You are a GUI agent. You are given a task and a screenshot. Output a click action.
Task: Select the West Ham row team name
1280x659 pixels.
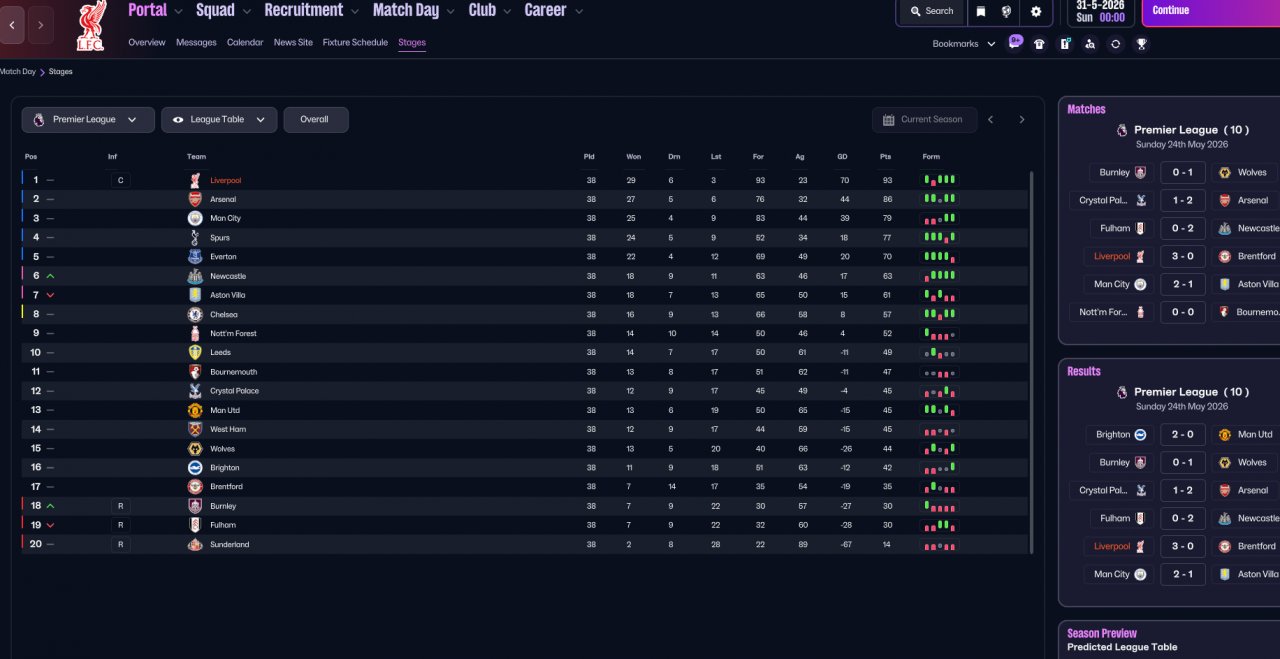point(228,429)
